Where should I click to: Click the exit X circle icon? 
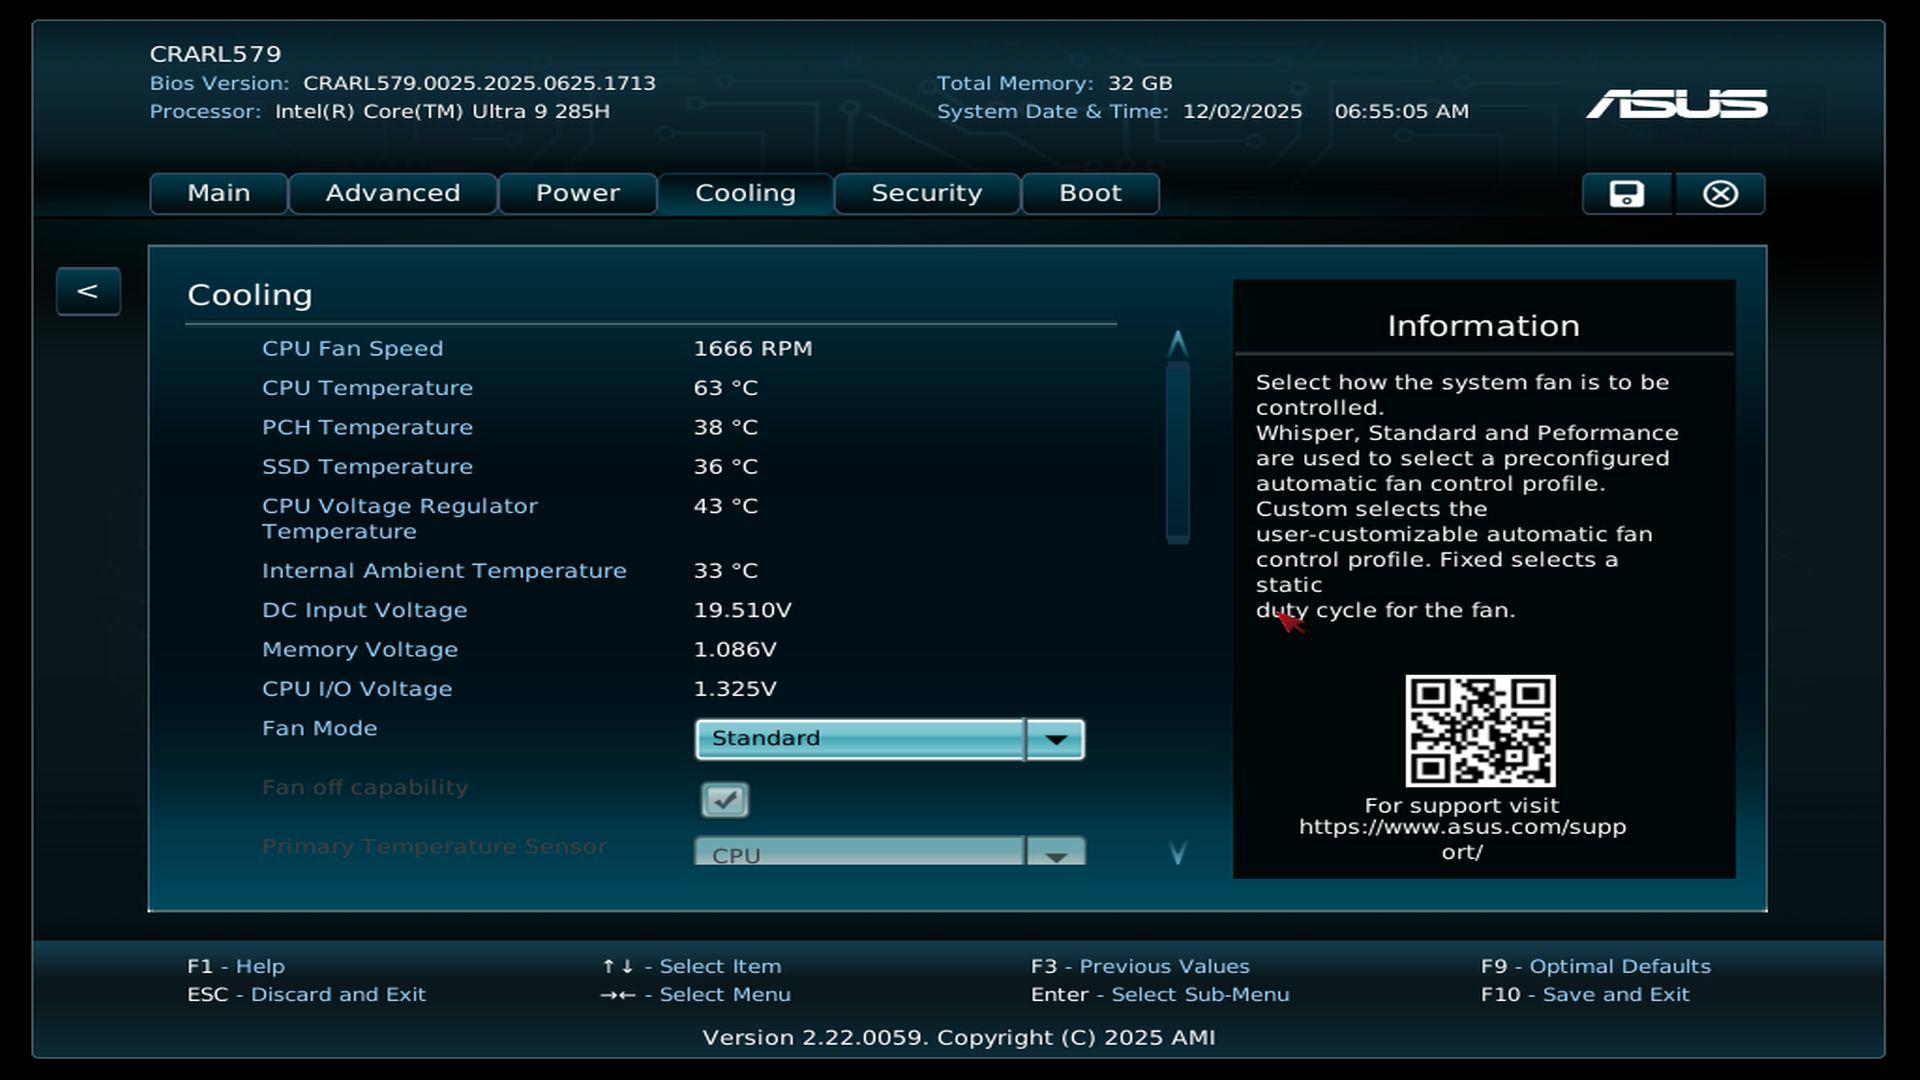click(x=1720, y=194)
